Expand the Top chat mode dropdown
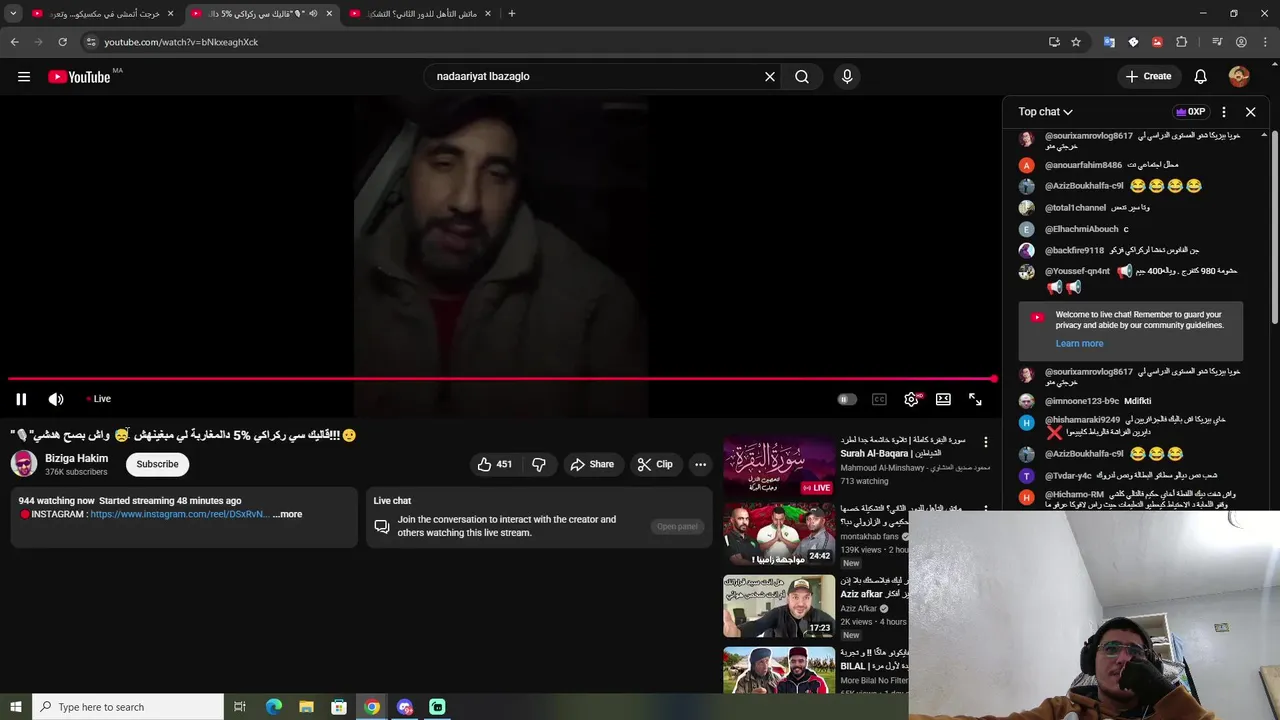Viewport: 1280px width, 720px height. pyautogui.click(x=1045, y=112)
